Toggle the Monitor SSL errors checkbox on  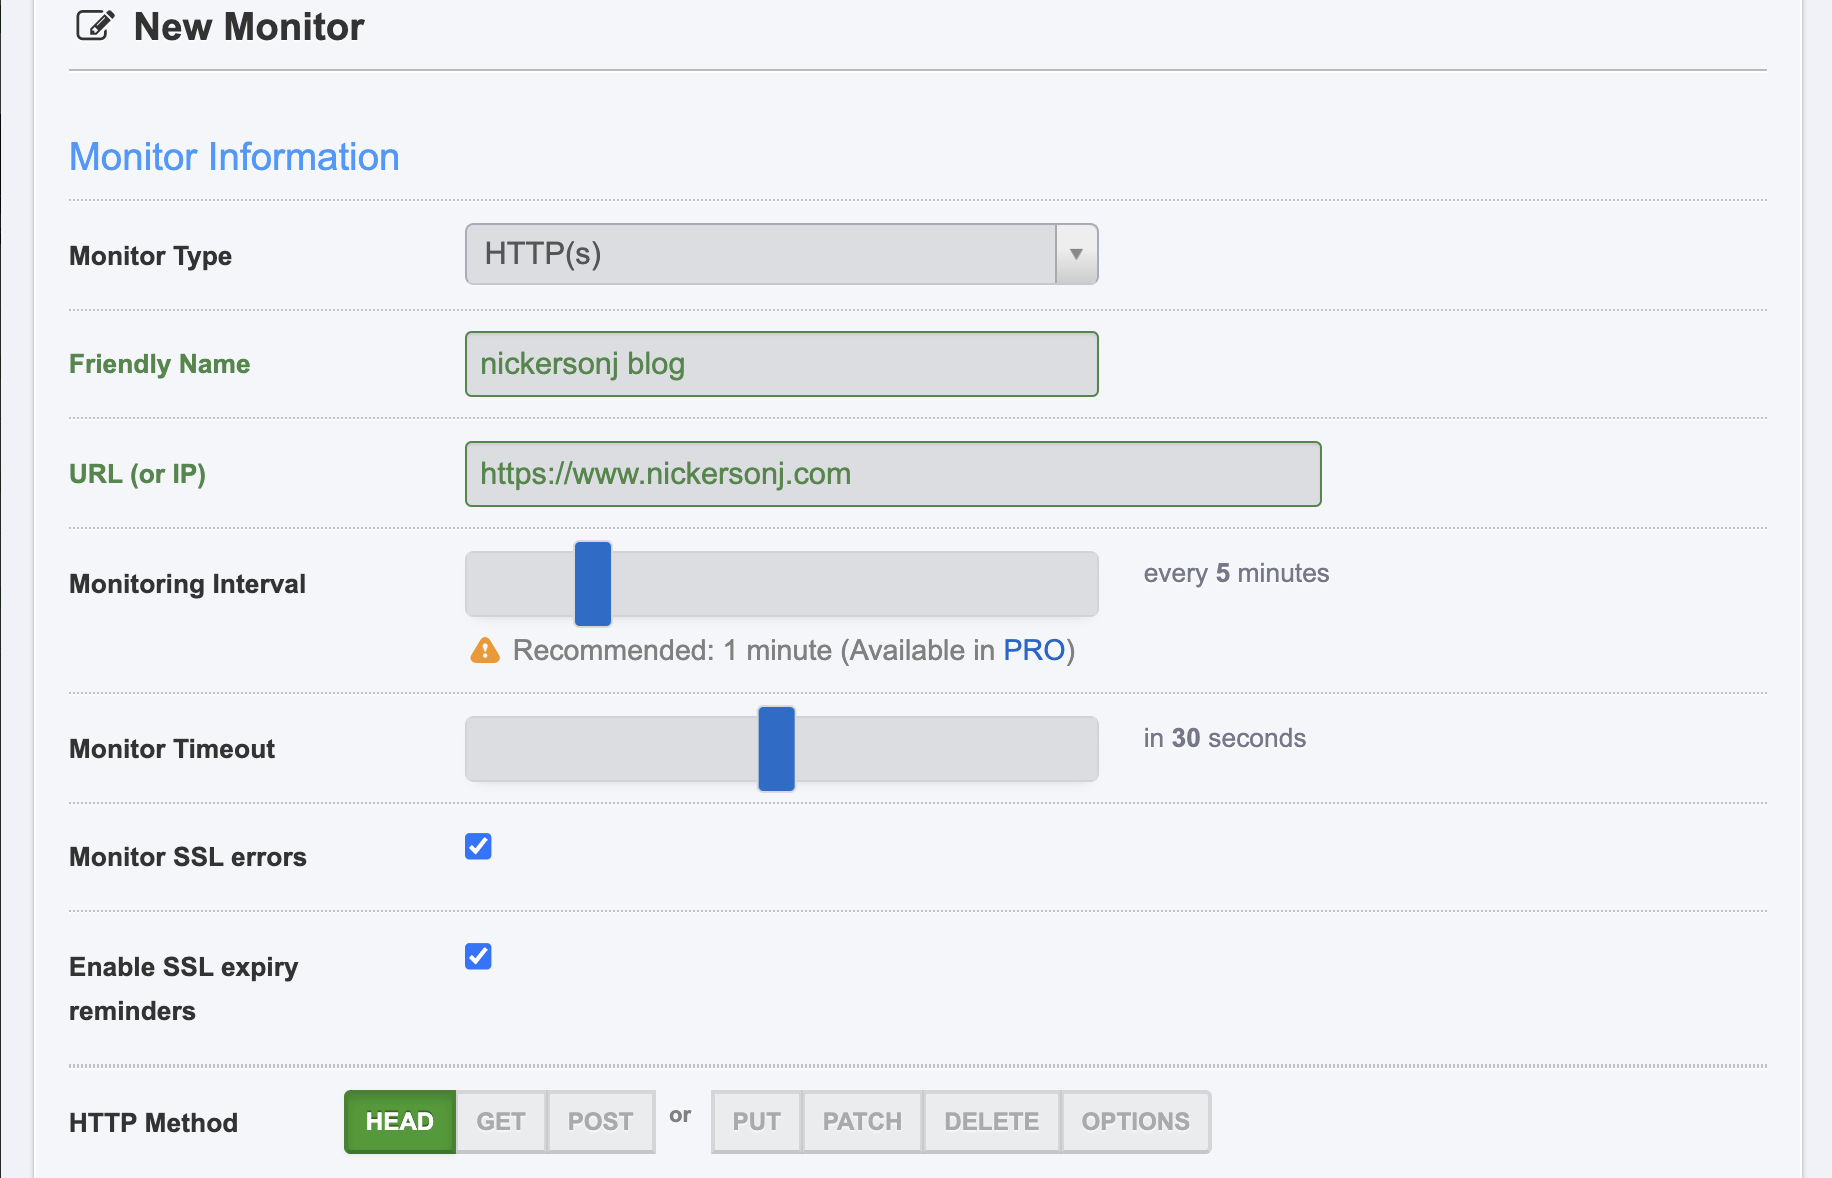(x=478, y=846)
